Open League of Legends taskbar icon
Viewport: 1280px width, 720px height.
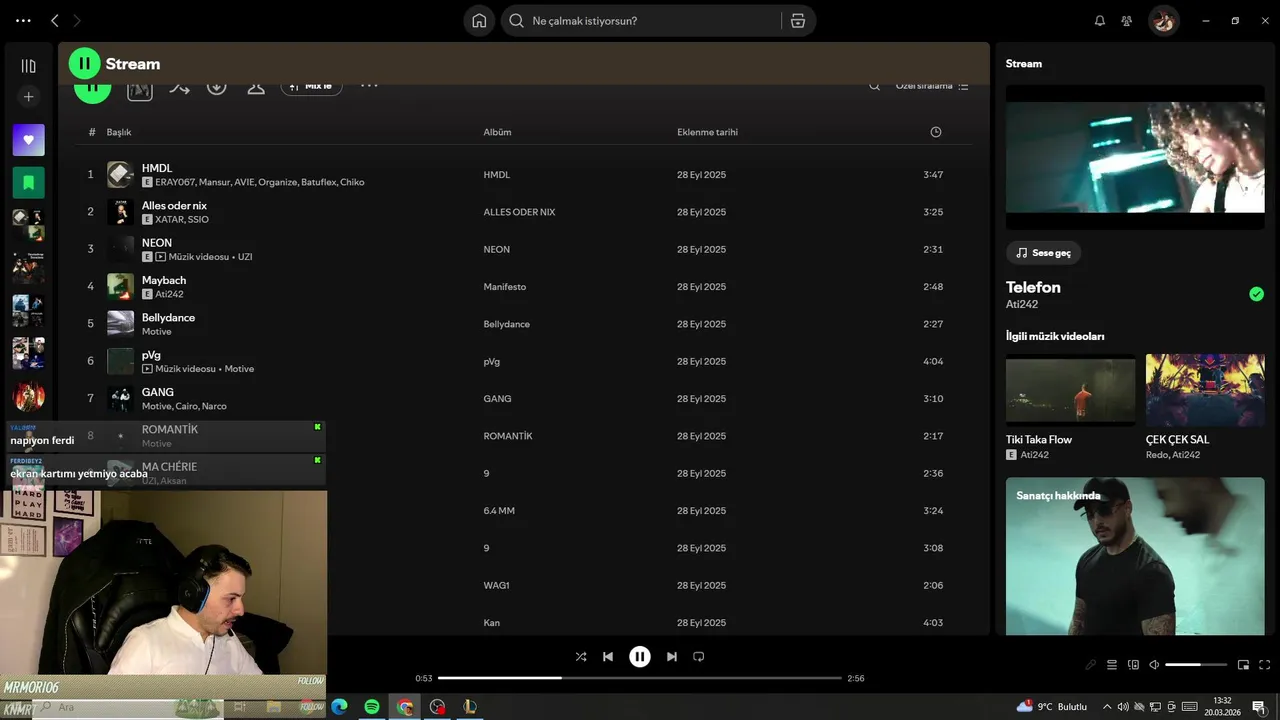click(469, 707)
